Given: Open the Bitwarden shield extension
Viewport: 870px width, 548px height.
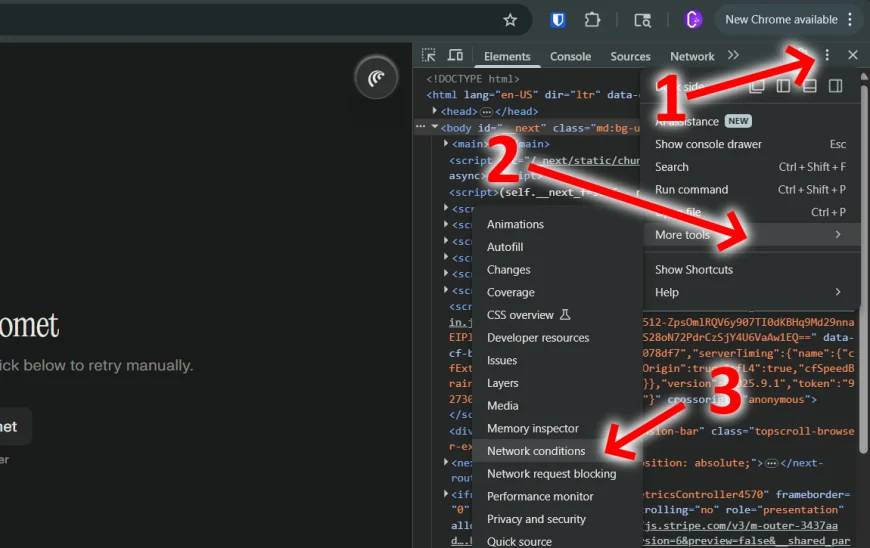Looking at the screenshot, I should click(558, 20).
